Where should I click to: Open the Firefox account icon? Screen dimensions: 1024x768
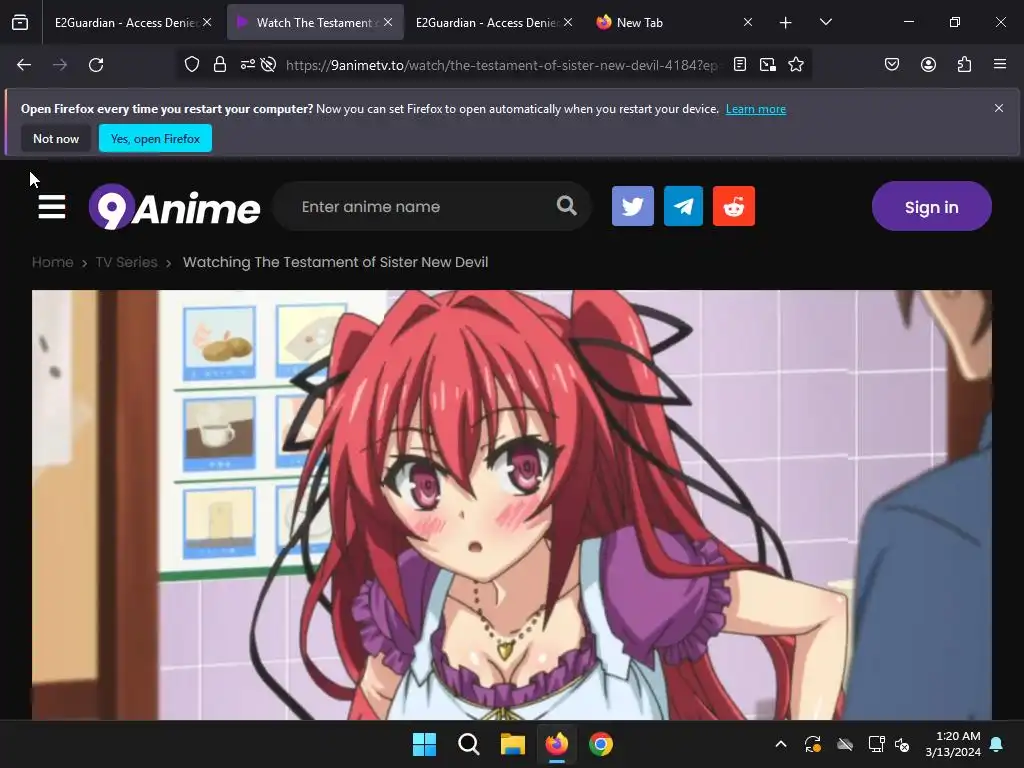point(928,65)
